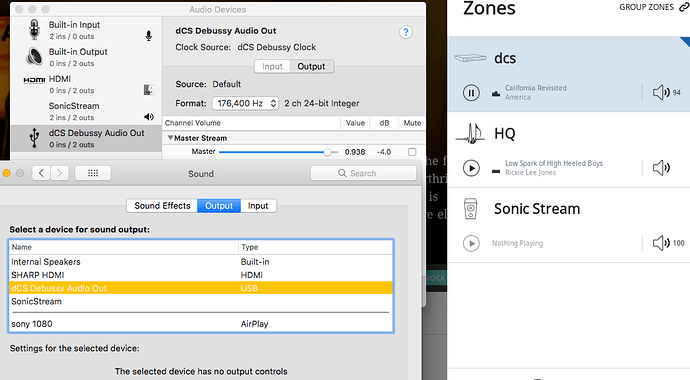Open the Format sample rate dropdown
Screen dimensions: 690x380
245,103
